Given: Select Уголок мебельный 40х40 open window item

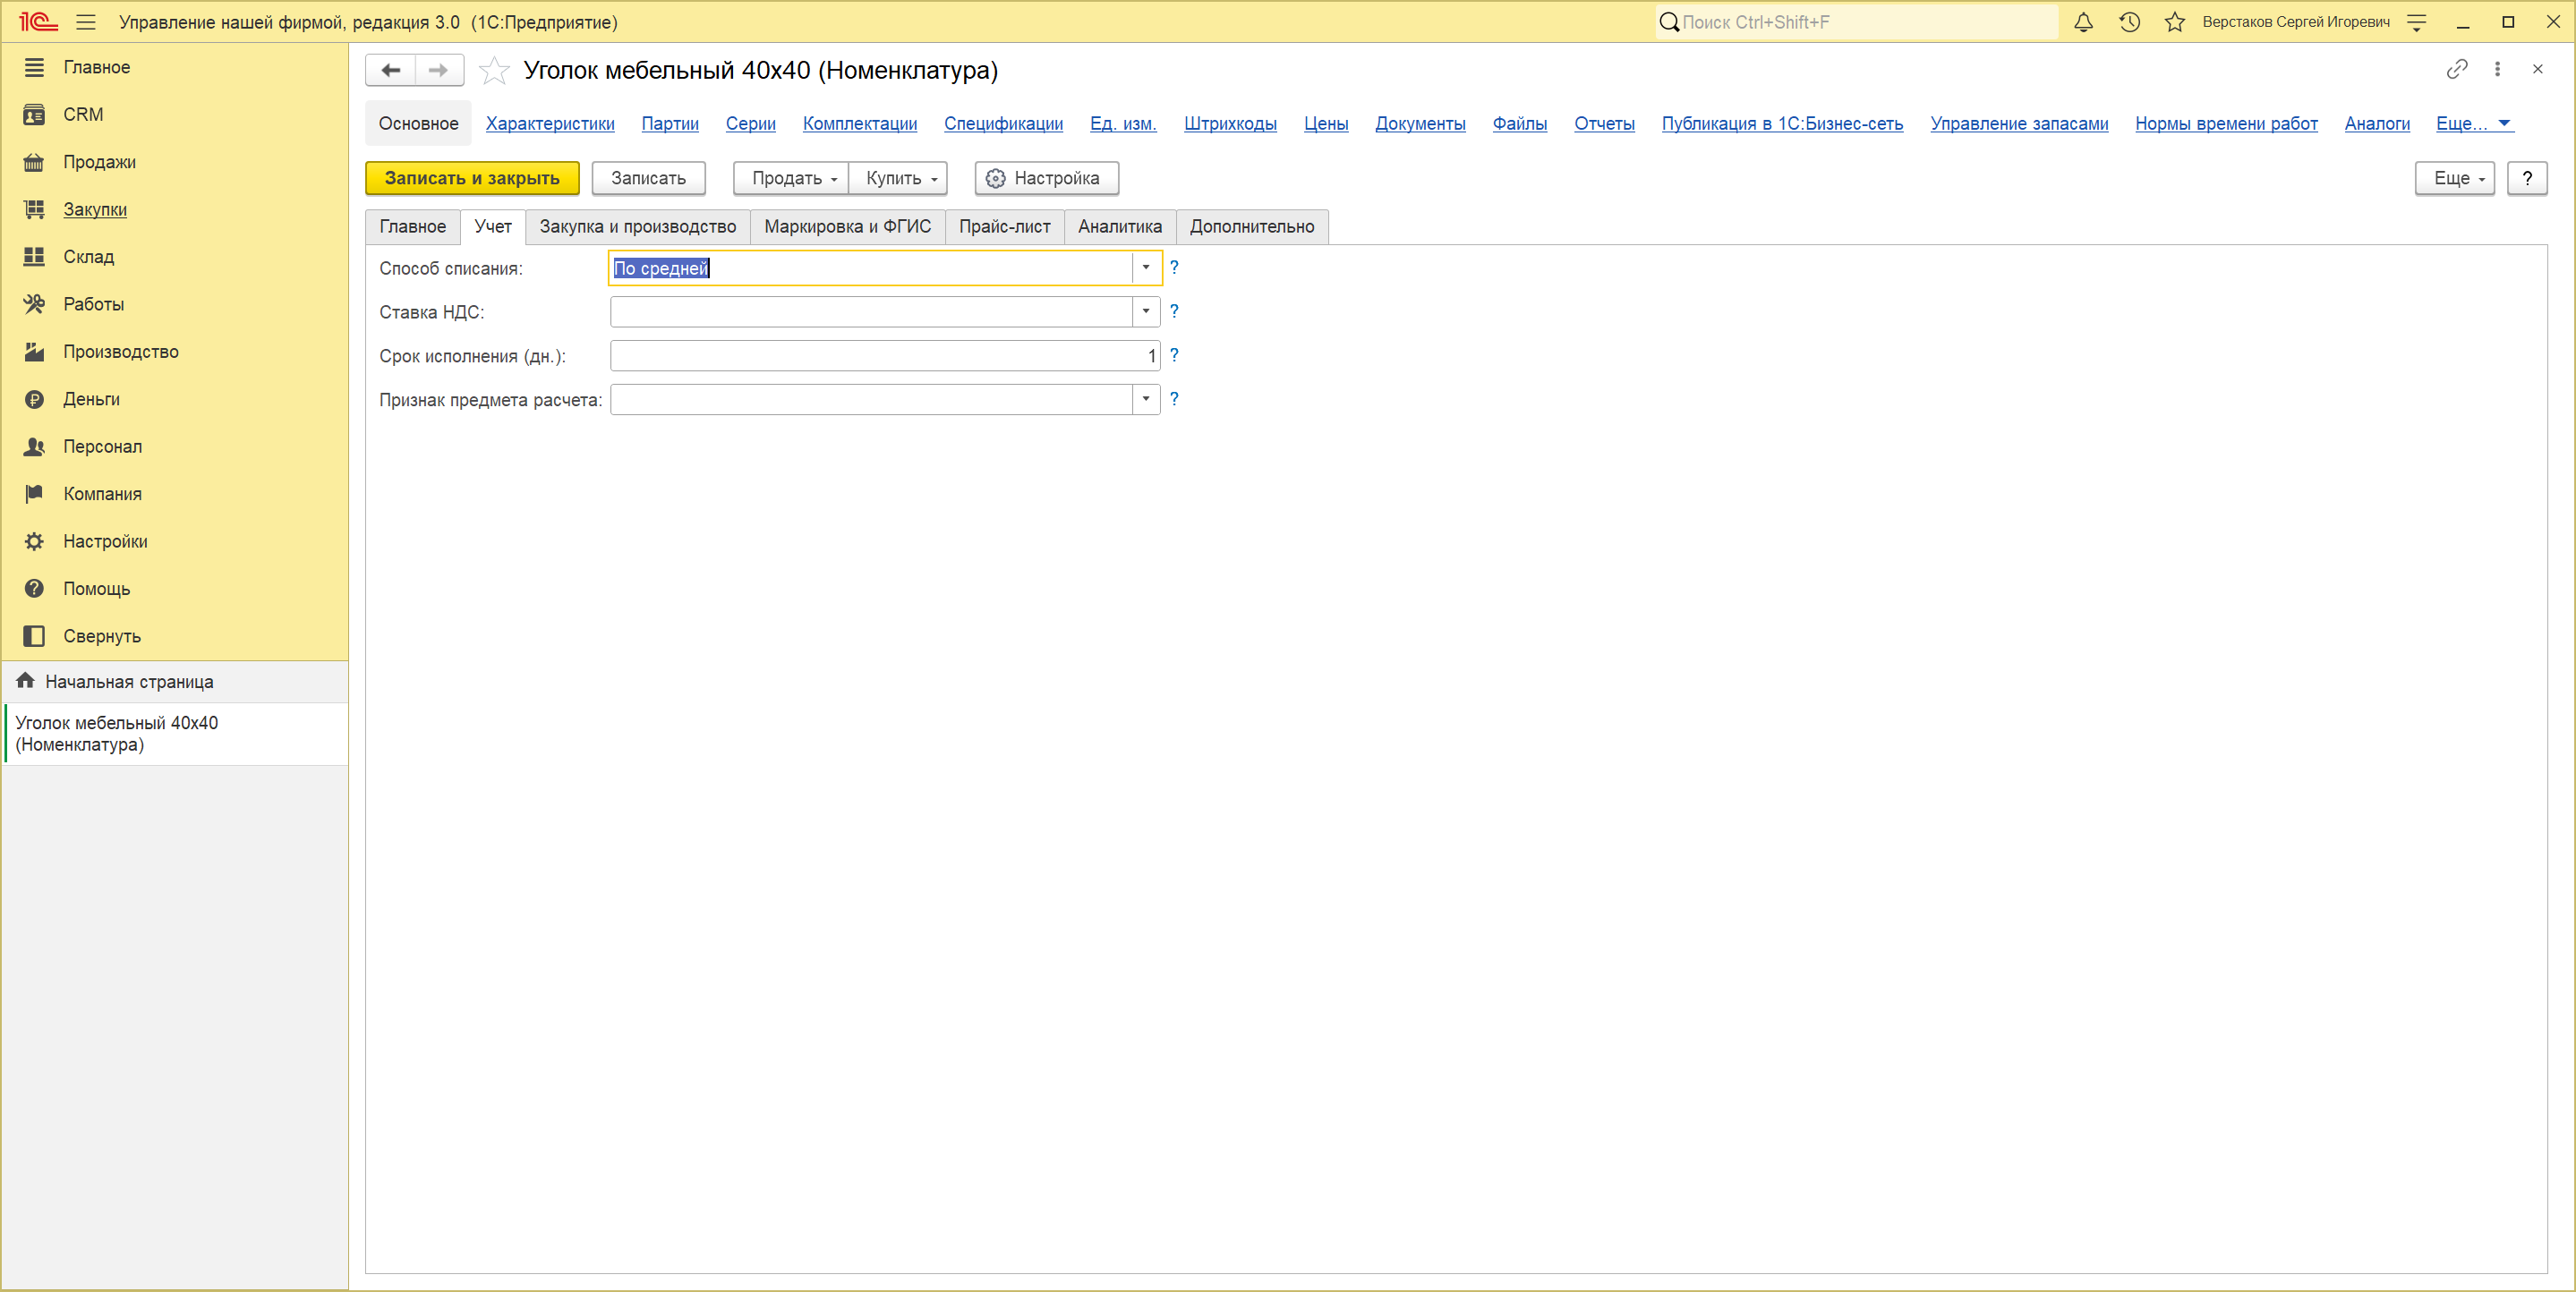Looking at the screenshot, I should (176, 734).
